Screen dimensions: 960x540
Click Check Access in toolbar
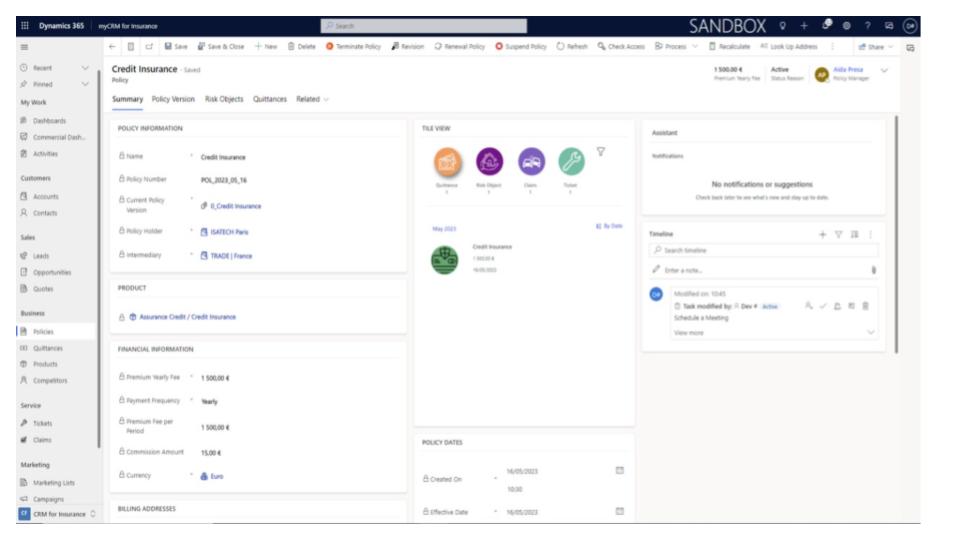tap(621, 47)
